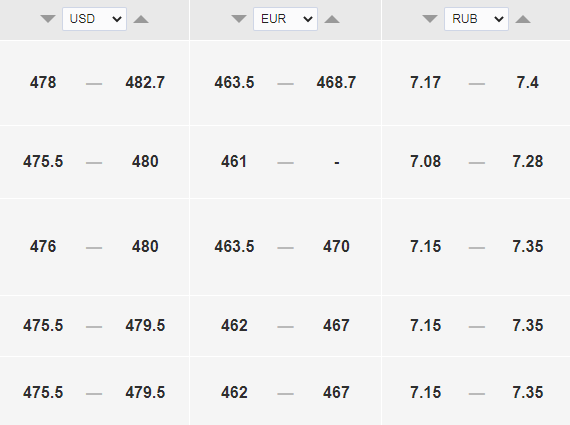The height and width of the screenshot is (425, 570).
Task: Select the RUB buy rate 7.17
Action: (425, 83)
